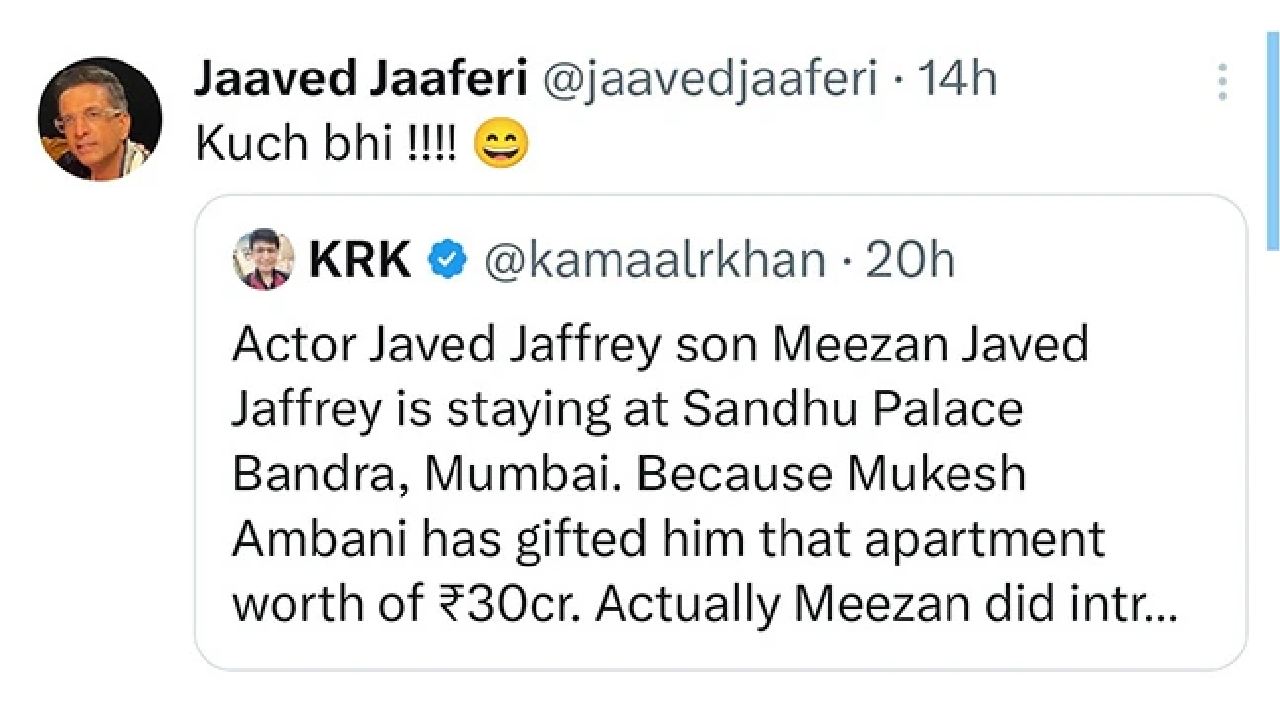Click the 20h timestamp in quoted tweet

coord(910,261)
